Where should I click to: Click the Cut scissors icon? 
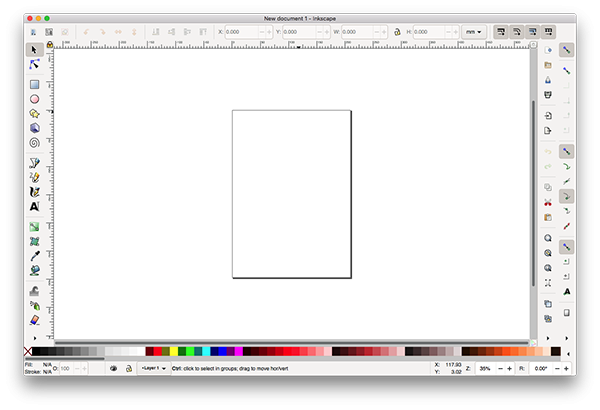tap(548, 203)
